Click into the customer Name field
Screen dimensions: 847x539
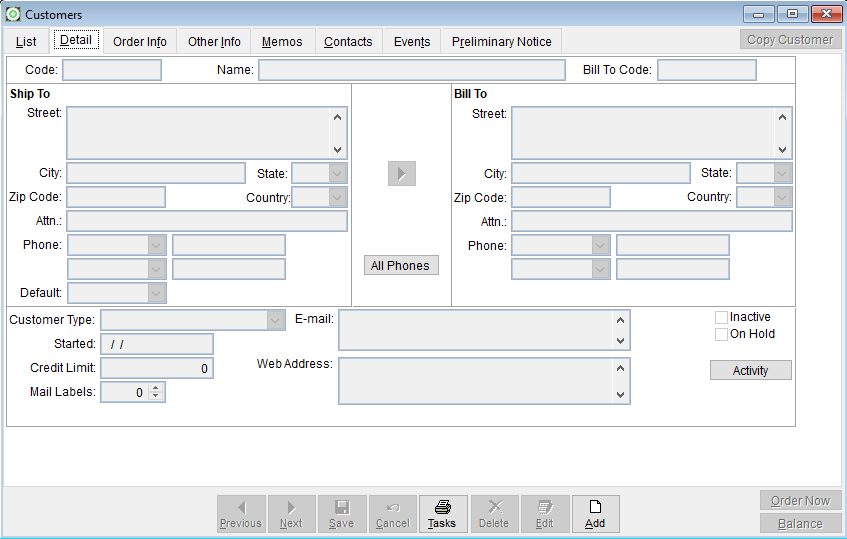(x=411, y=70)
